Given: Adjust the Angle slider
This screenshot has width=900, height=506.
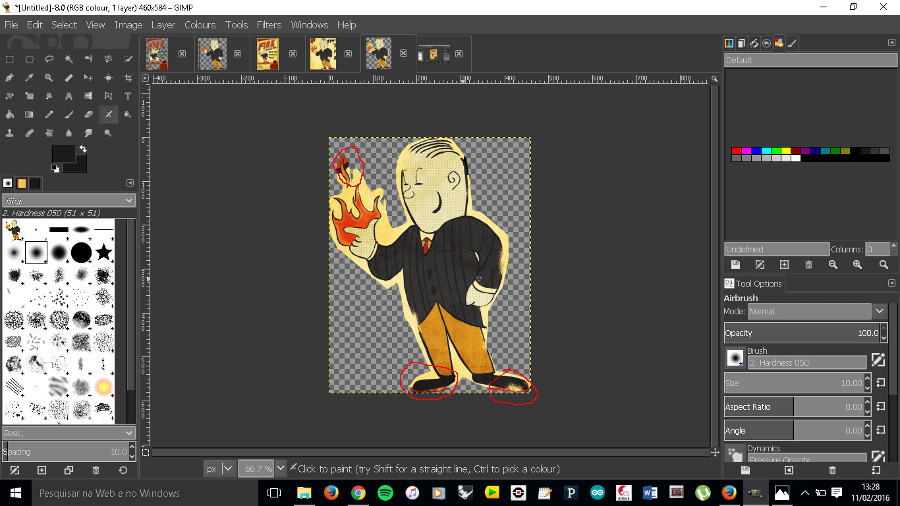Looking at the screenshot, I should click(x=798, y=430).
